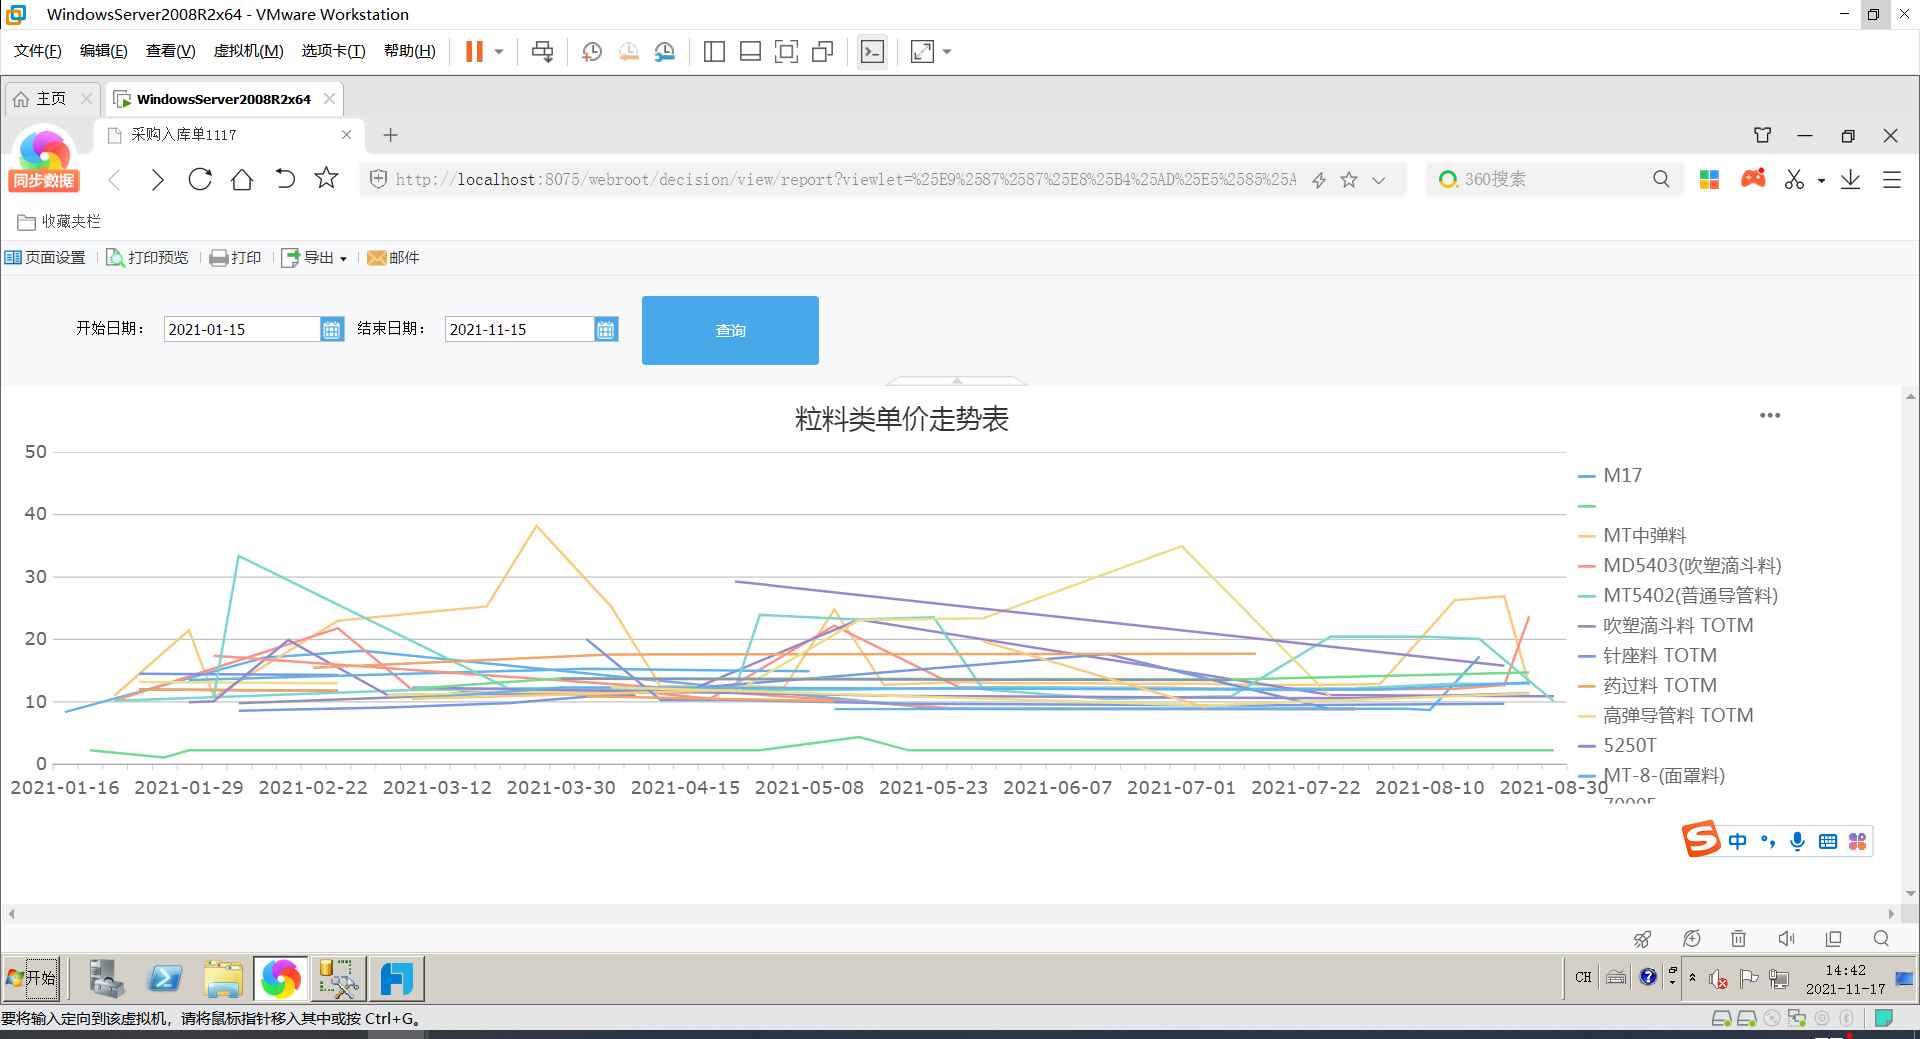The height and width of the screenshot is (1039, 1920).
Task: Open the chart options ellipsis menu
Action: tap(1770, 416)
